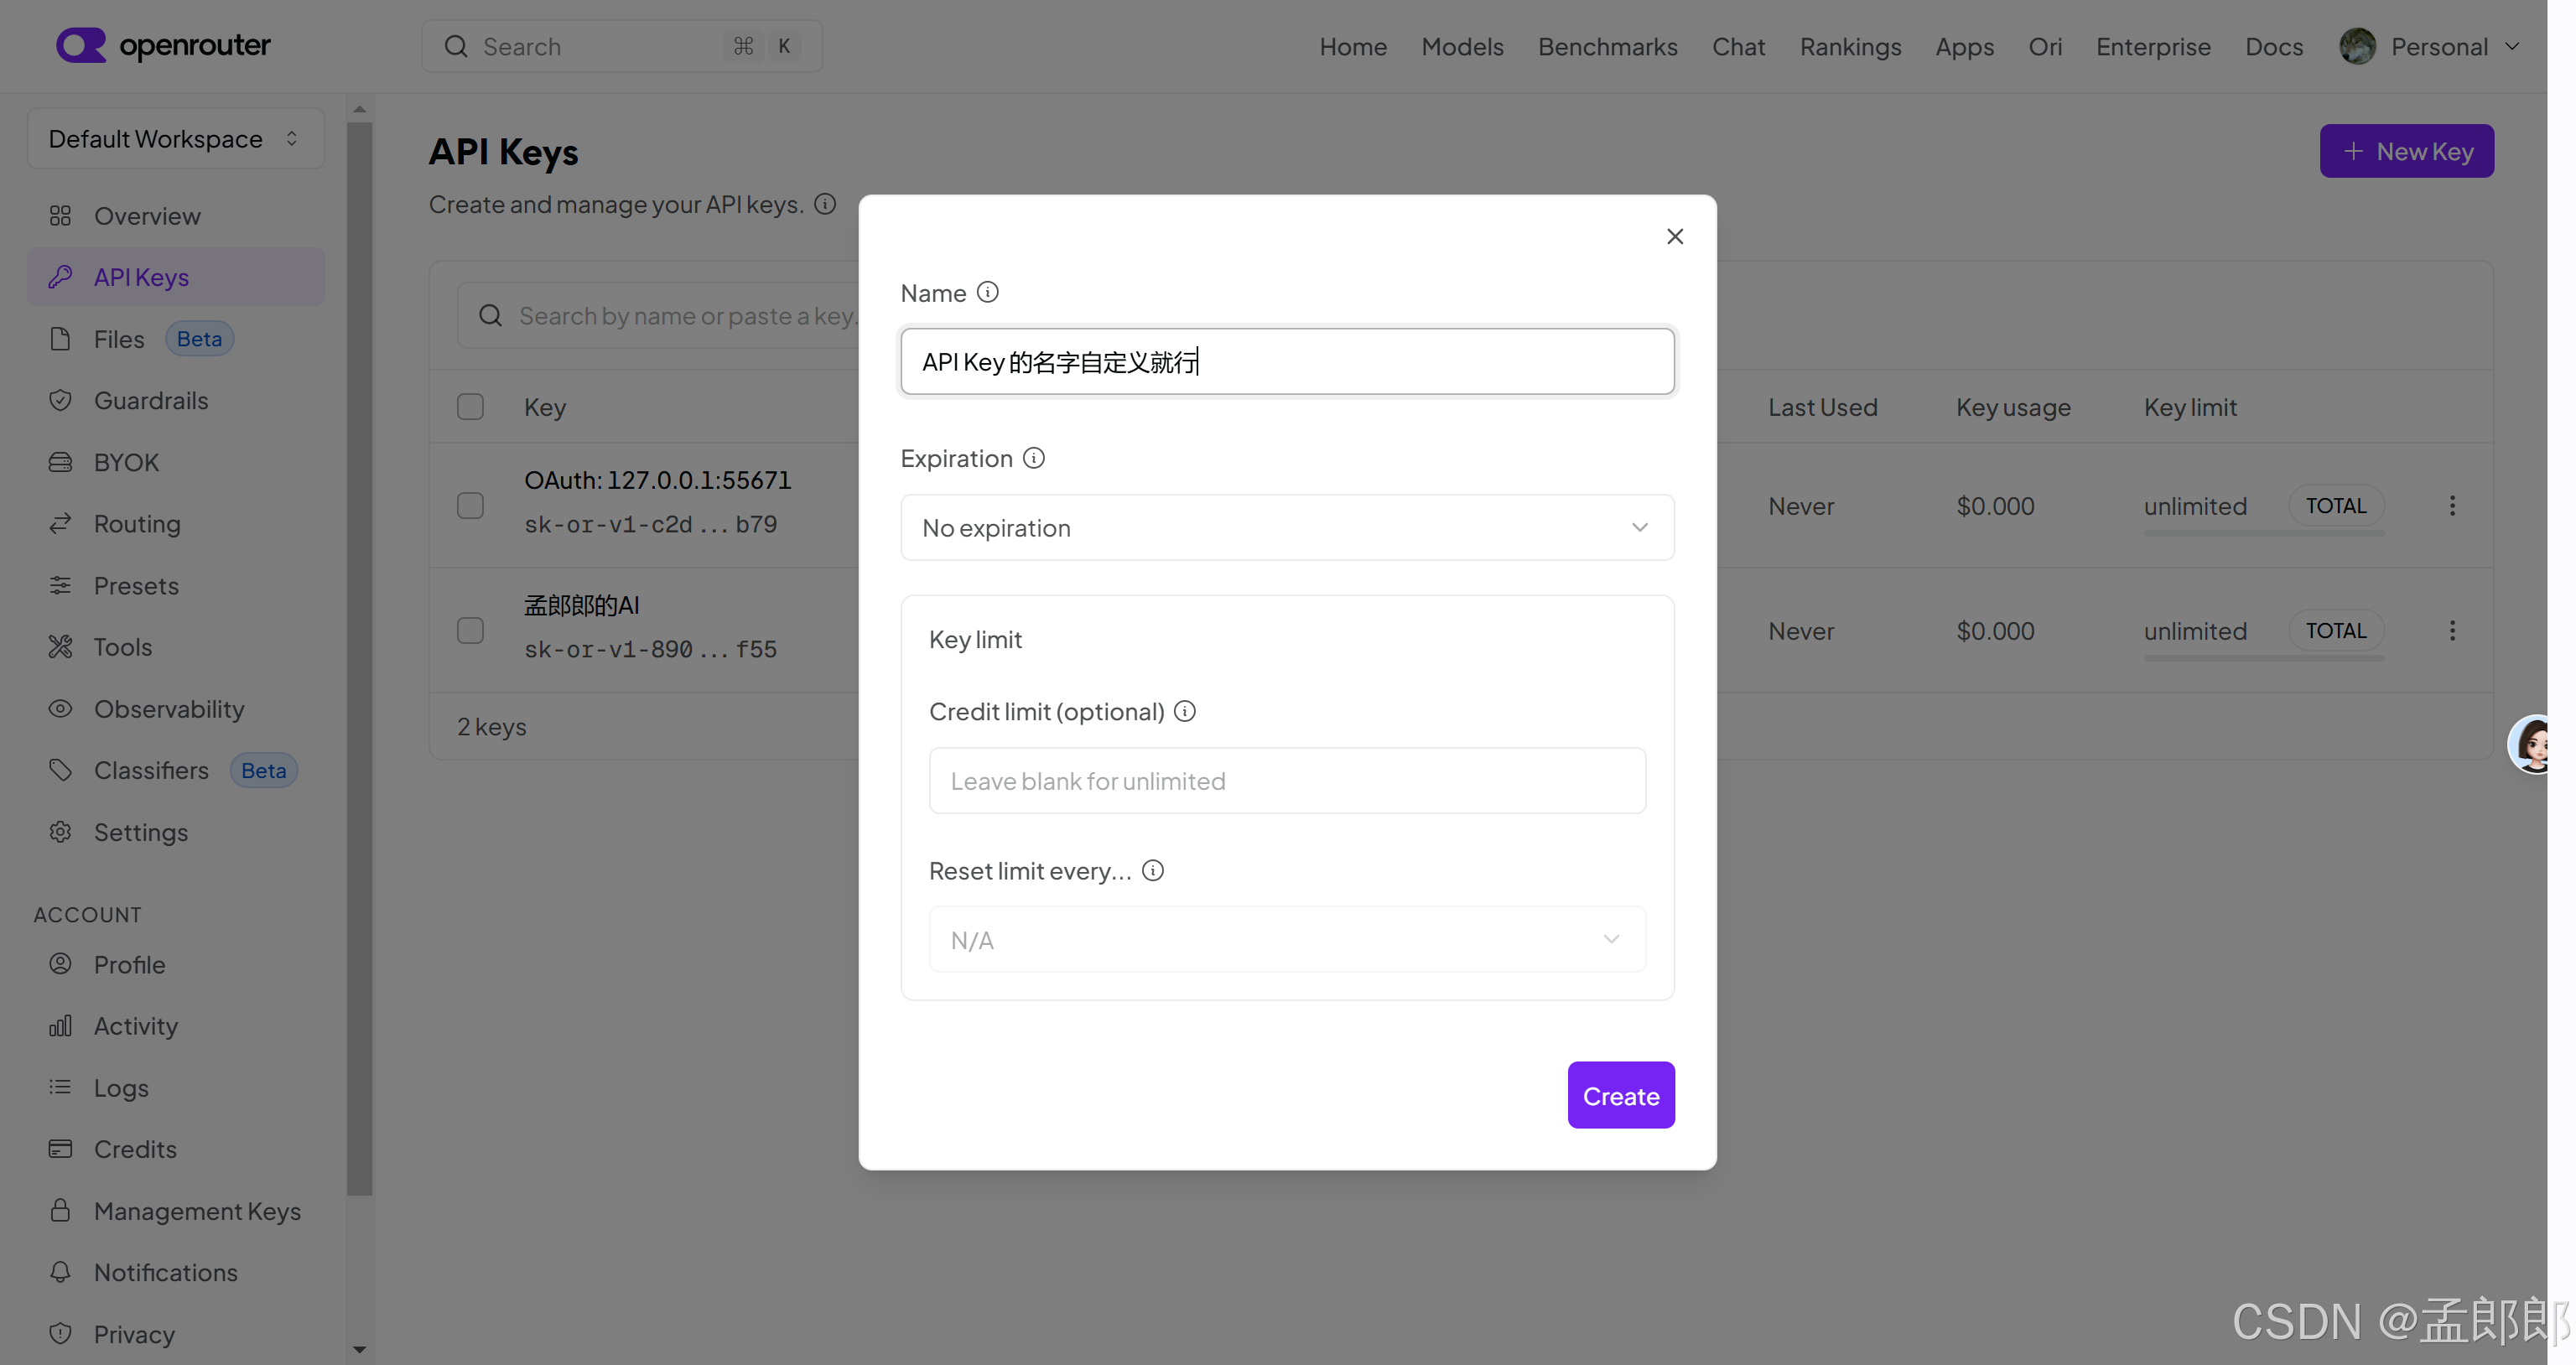Click the BYOK icon in sidebar
The height and width of the screenshot is (1365, 2576).
coord(60,462)
